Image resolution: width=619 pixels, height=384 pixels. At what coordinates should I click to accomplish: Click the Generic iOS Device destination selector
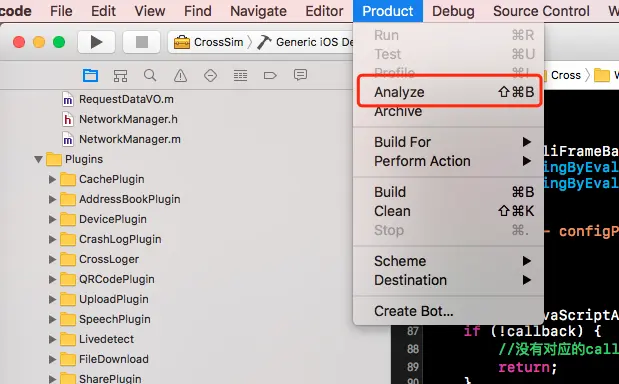305,42
